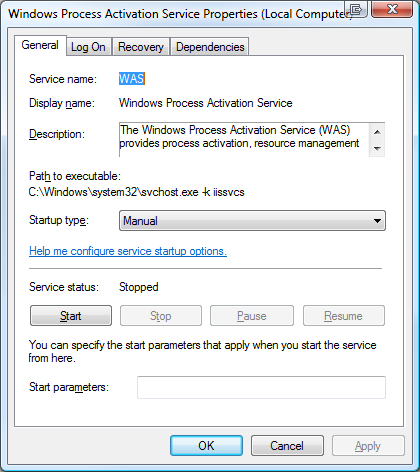Start the WAS service
420x472 pixels.
coord(71,316)
